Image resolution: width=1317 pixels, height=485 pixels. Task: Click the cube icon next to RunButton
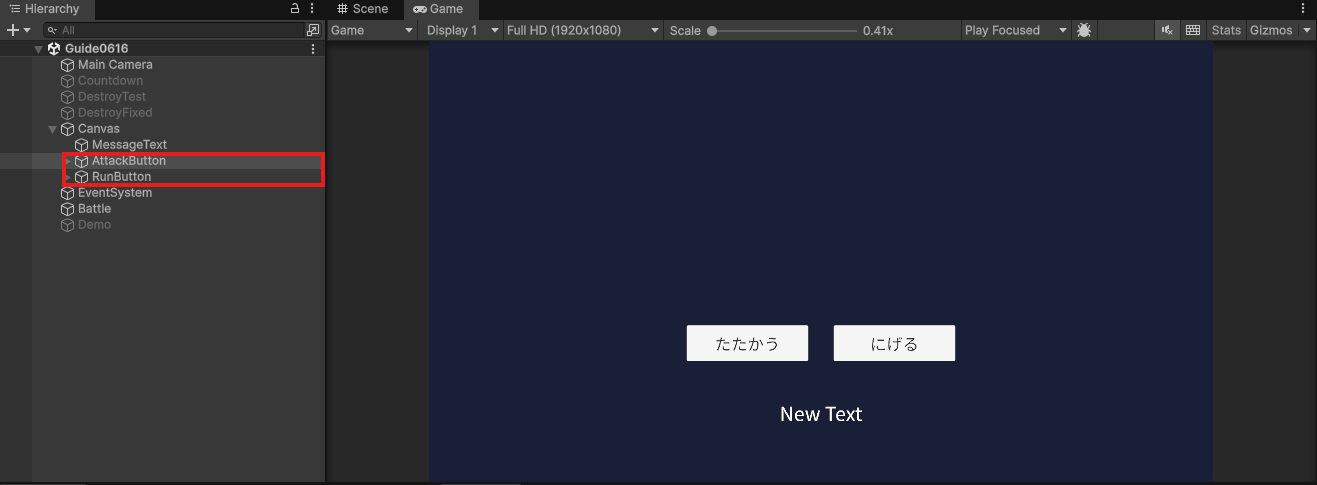pos(82,177)
